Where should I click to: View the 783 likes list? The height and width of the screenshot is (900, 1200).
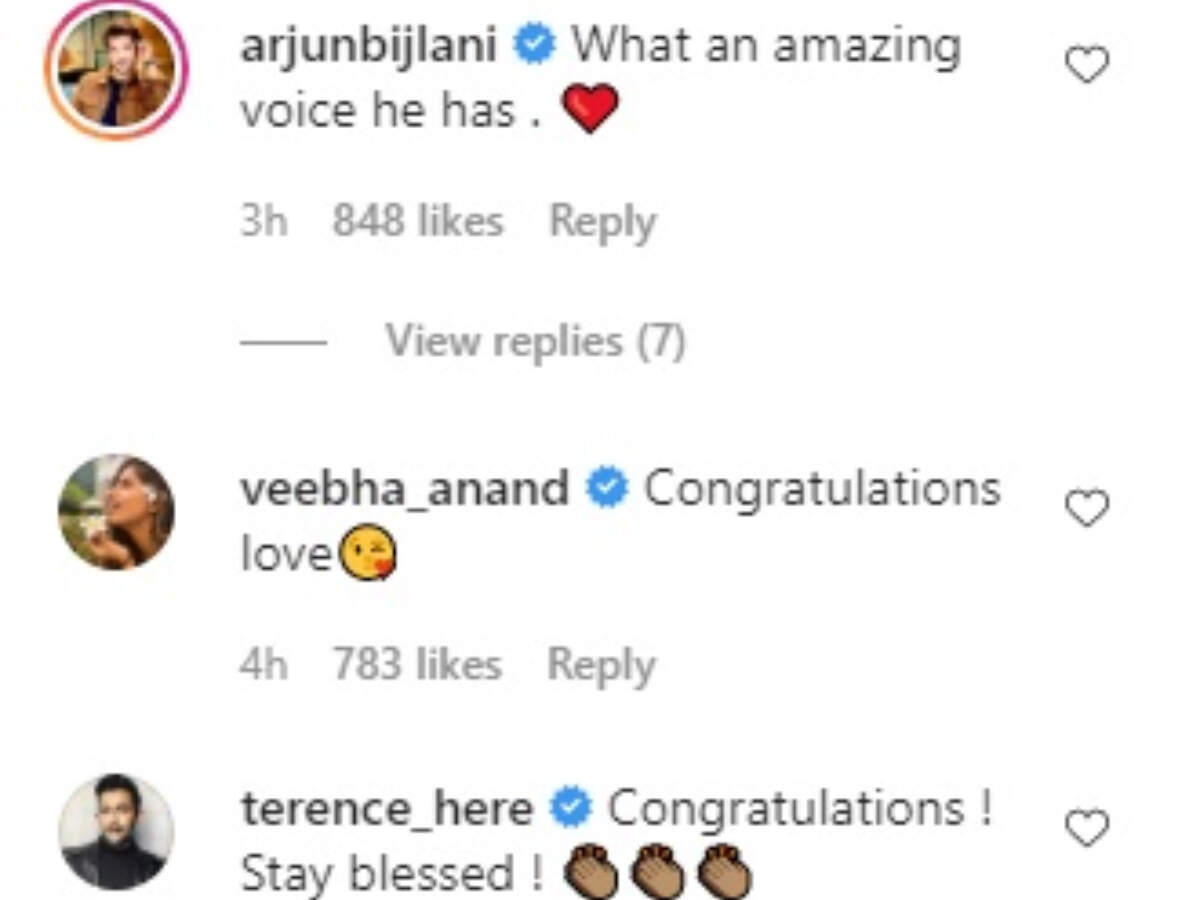(417, 665)
